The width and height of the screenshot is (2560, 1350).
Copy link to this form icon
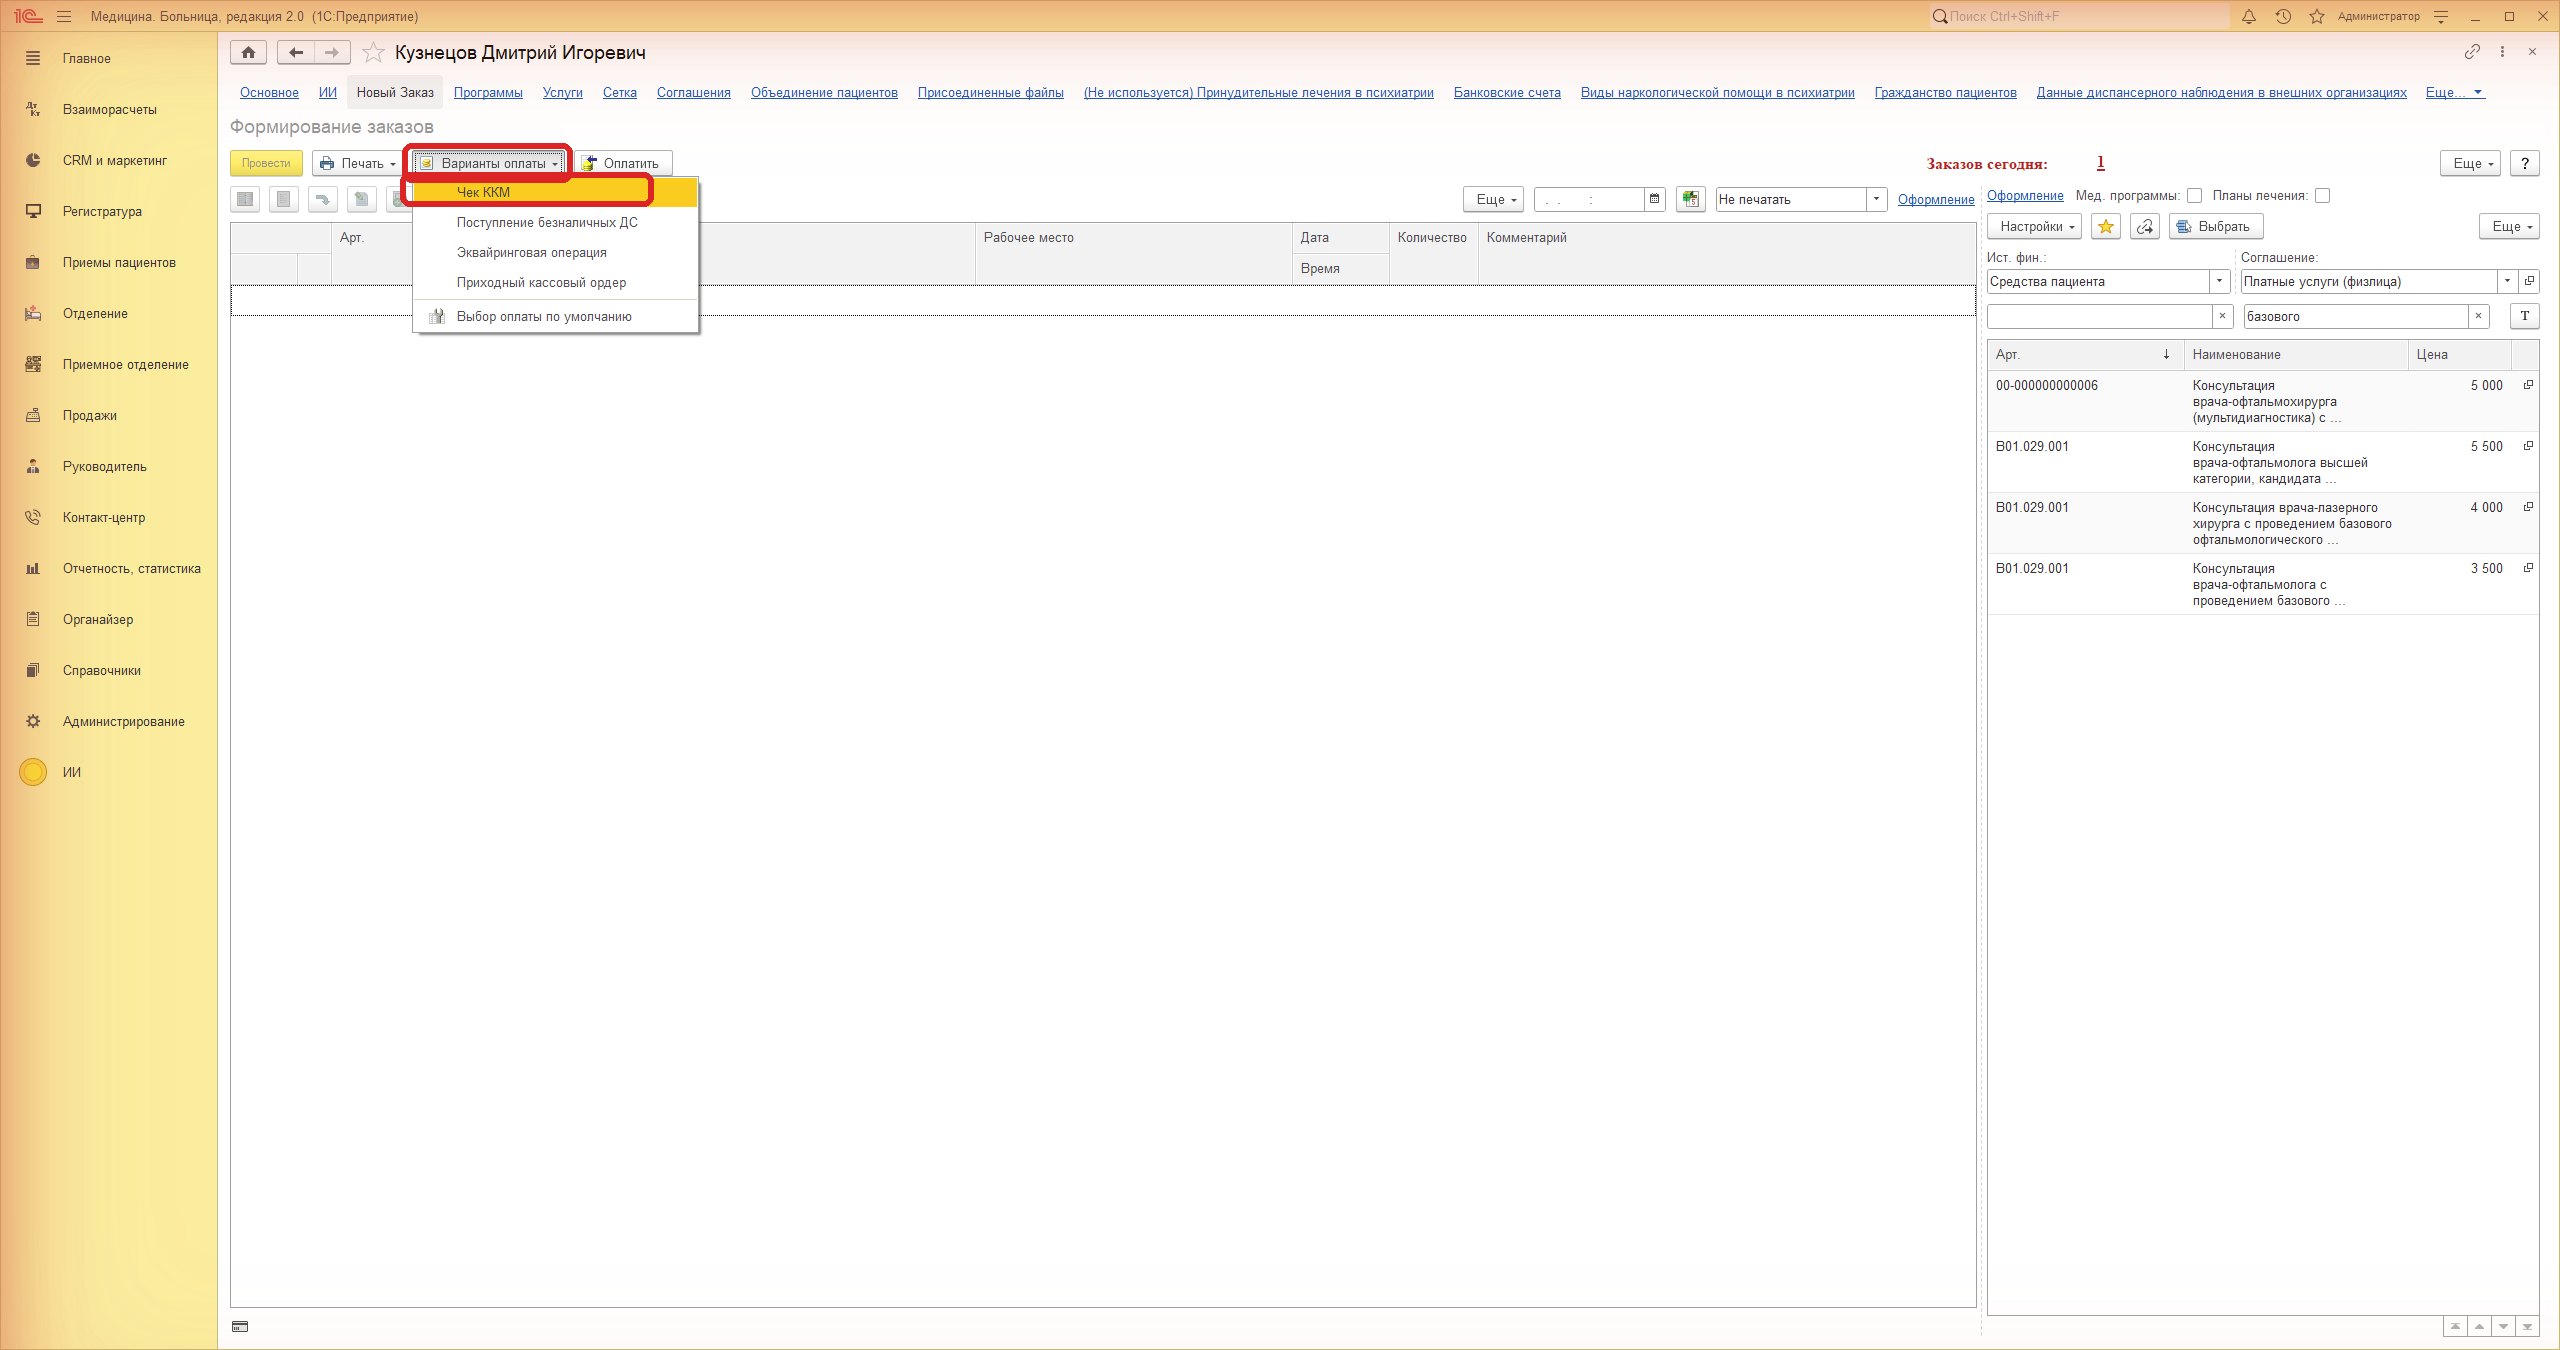click(2473, 52)
